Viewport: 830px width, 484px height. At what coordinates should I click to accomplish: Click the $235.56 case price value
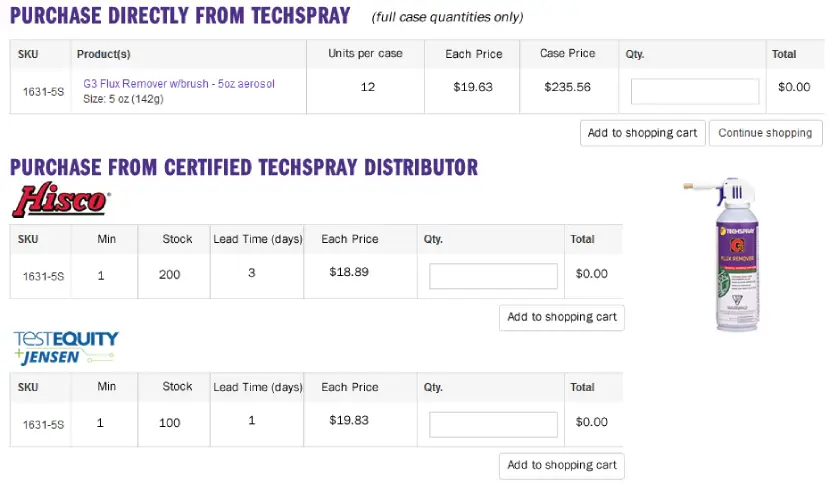pos(567,87)
